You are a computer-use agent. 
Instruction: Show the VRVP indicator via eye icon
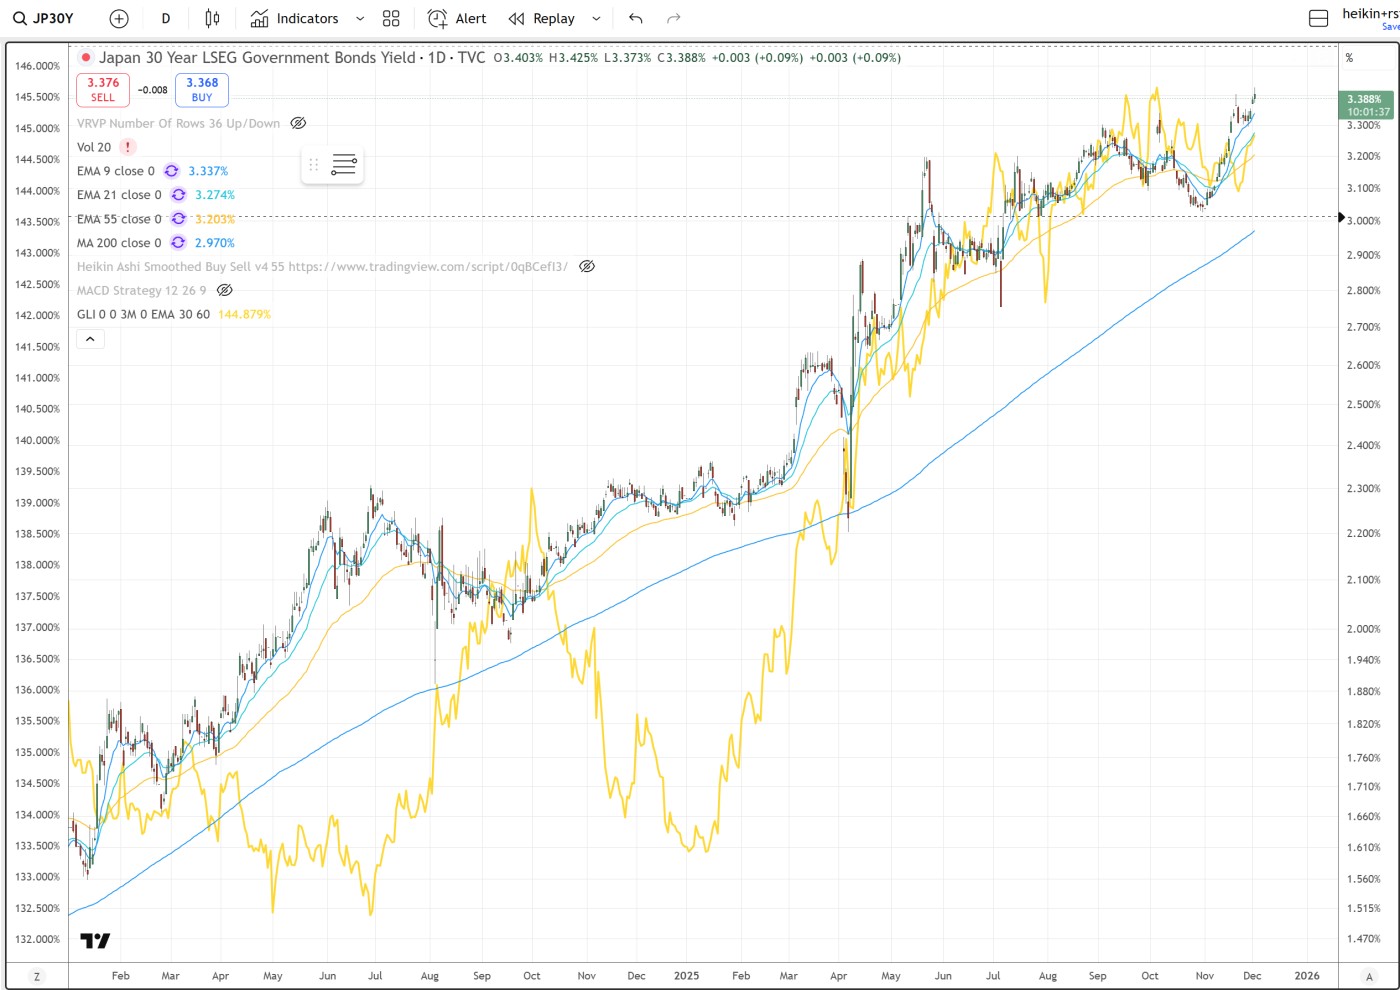298,123
